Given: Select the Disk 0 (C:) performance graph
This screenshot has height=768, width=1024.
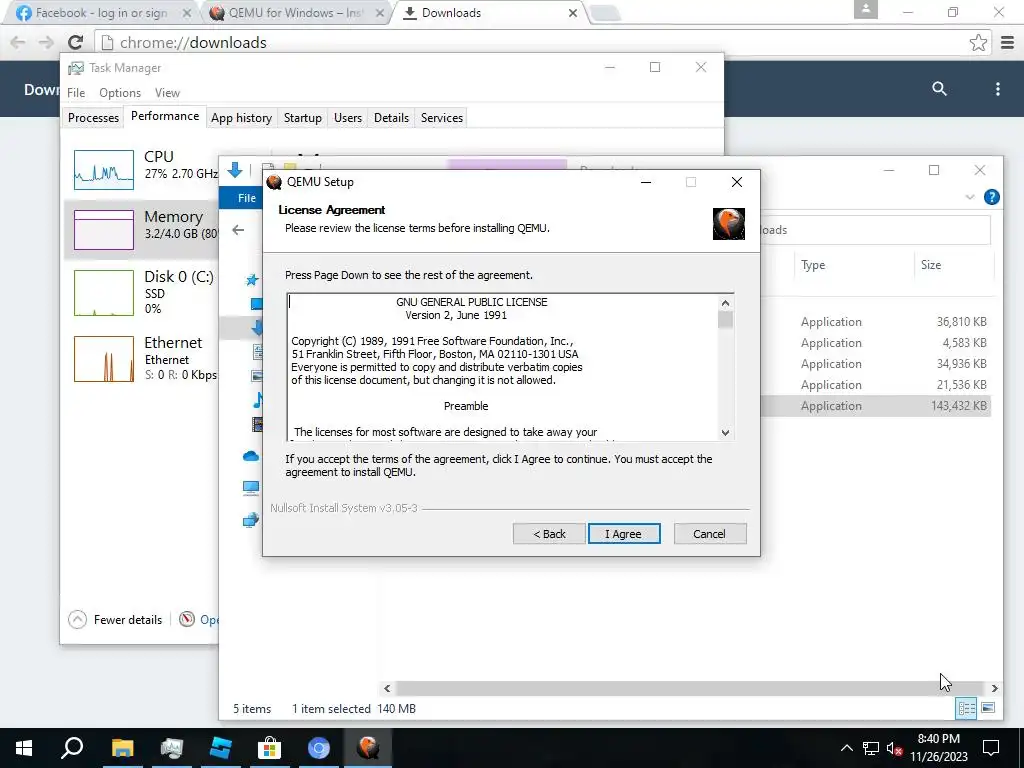Looking at the screenshot, I should pos(104,293).
